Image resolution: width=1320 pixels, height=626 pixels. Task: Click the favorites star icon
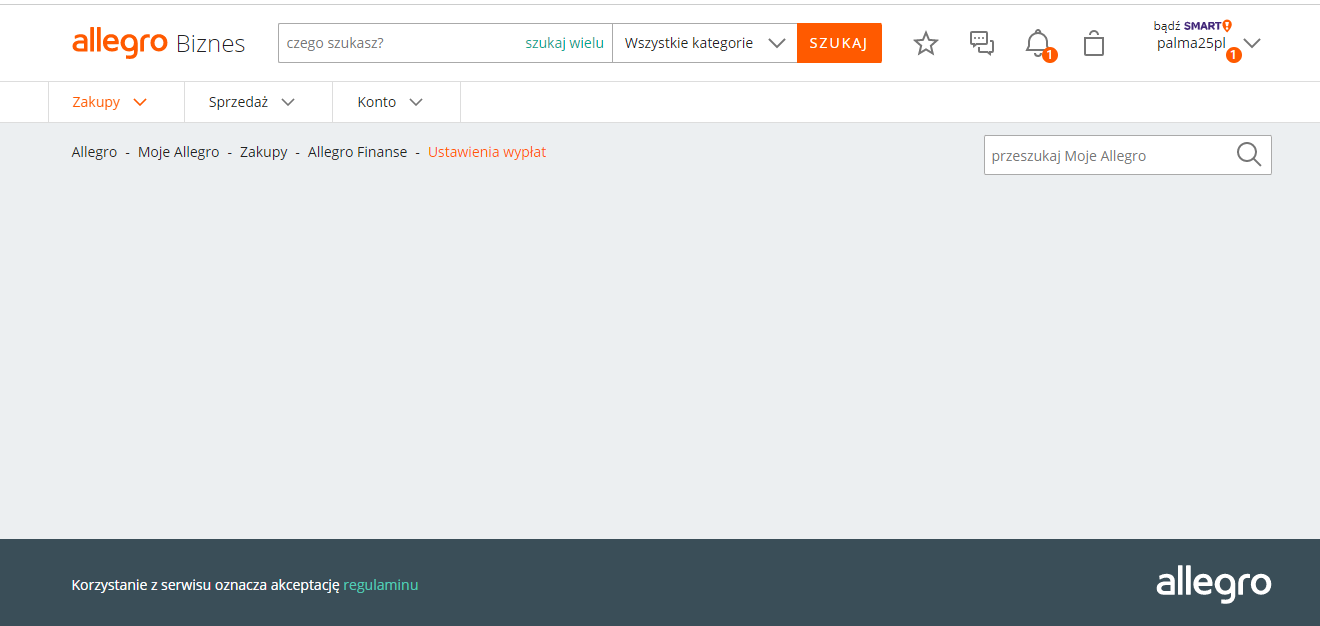(x=926, y=43)
